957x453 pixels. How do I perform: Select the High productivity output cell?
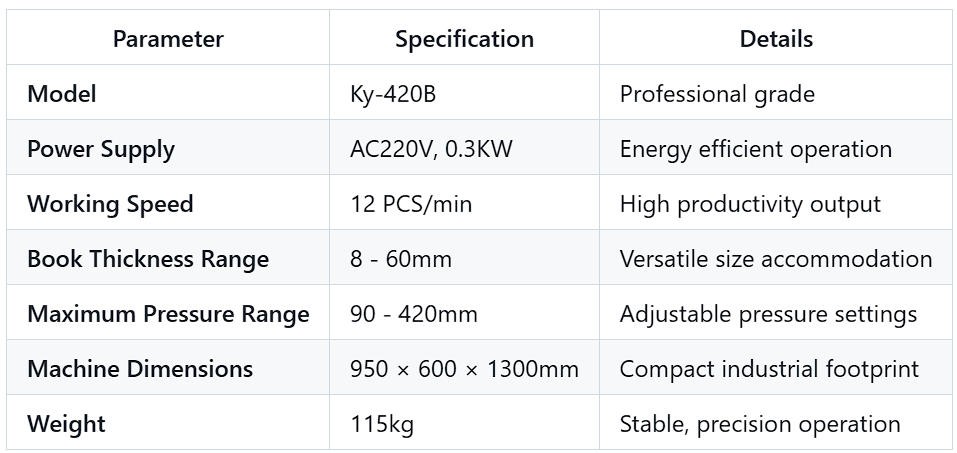coord(750,204)
